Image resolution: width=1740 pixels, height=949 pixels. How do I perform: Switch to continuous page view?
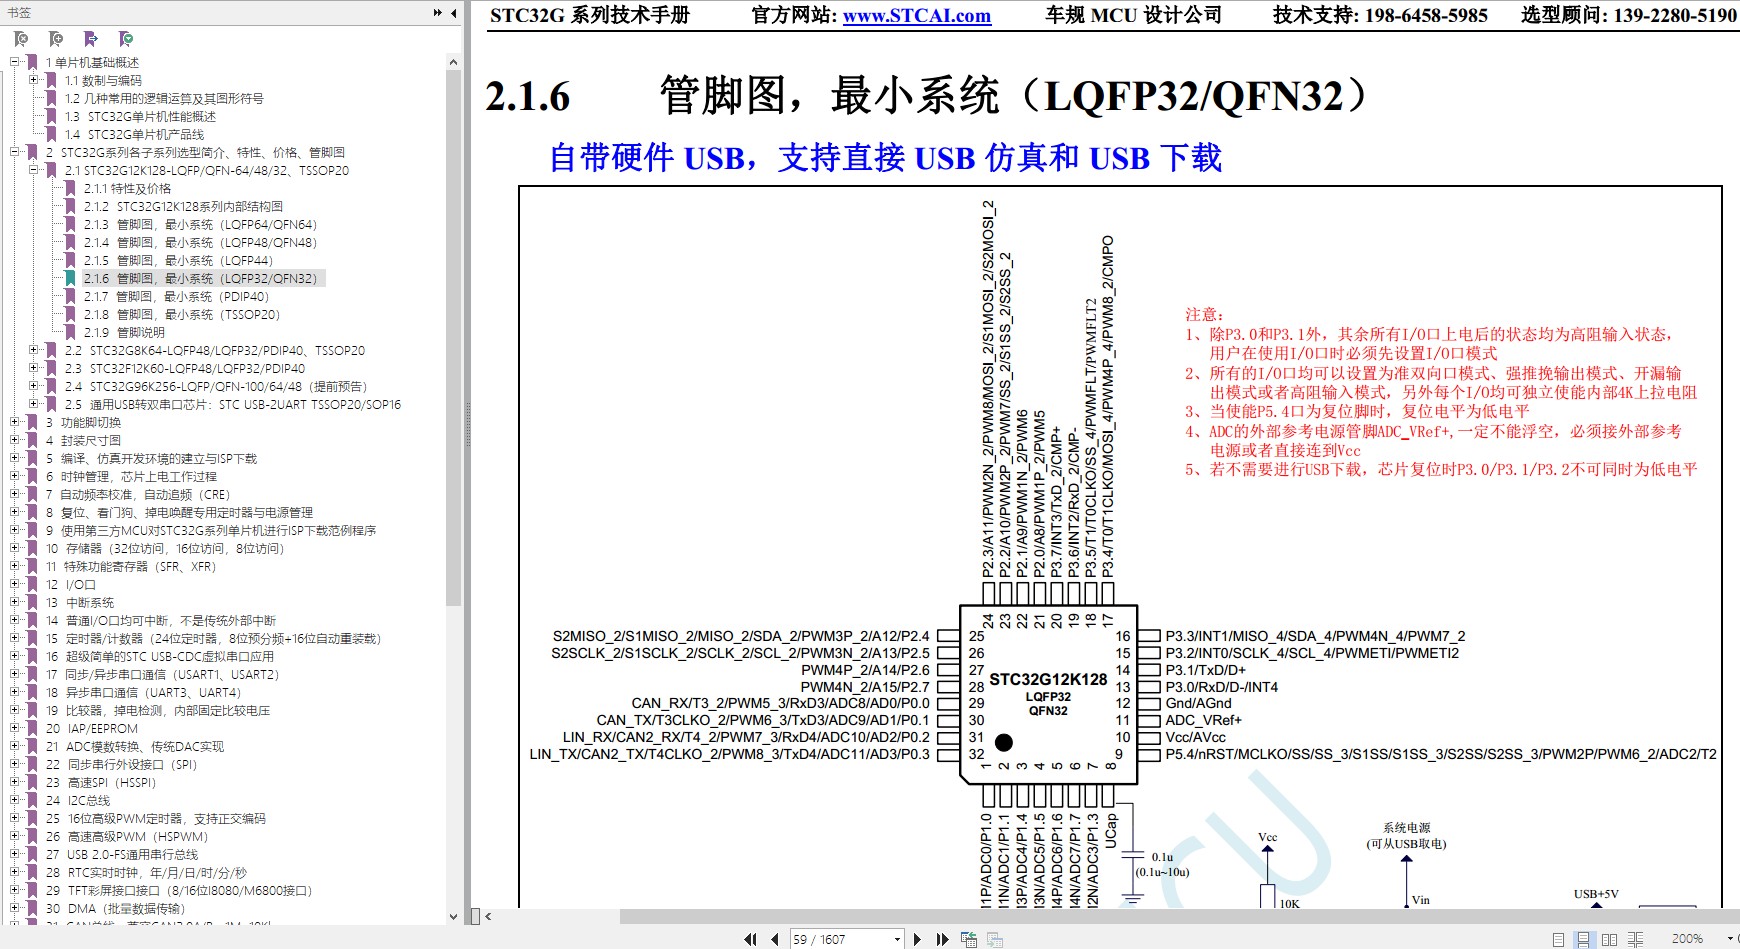1583,939
